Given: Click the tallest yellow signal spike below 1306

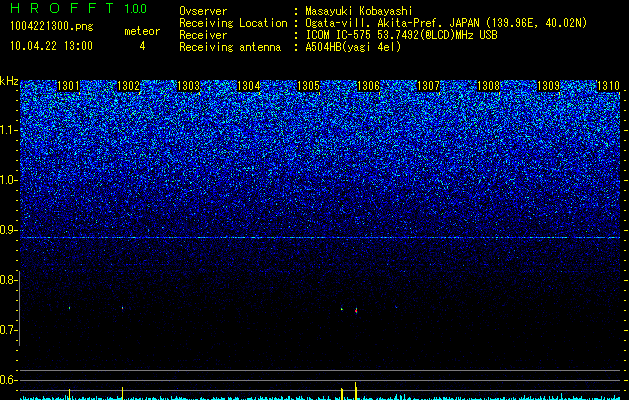Looking at the screenshot, I should click(356, 391).
